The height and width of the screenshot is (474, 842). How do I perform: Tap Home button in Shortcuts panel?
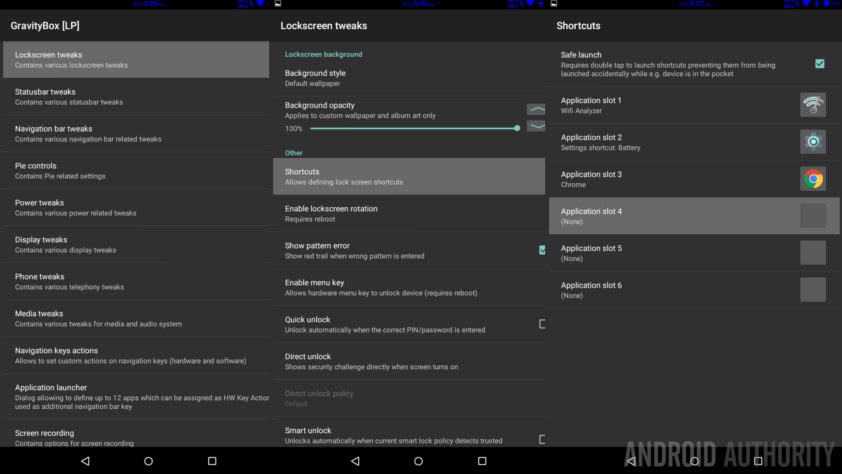point(694,461)
